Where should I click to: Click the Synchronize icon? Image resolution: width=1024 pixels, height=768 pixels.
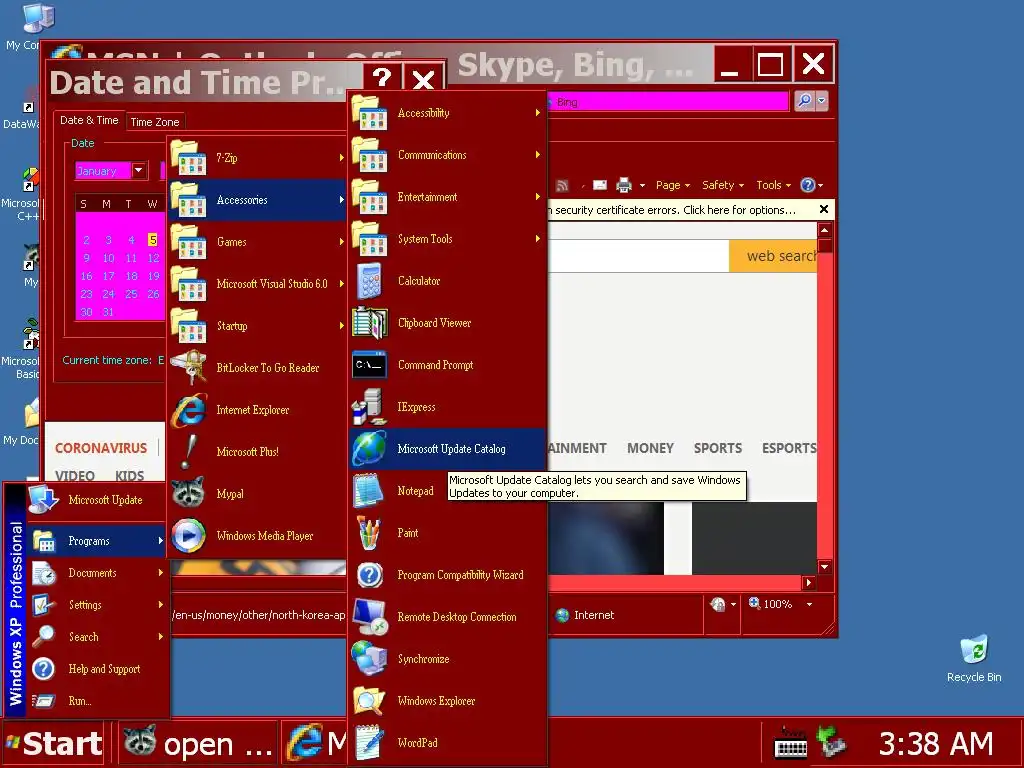point(370,659)
